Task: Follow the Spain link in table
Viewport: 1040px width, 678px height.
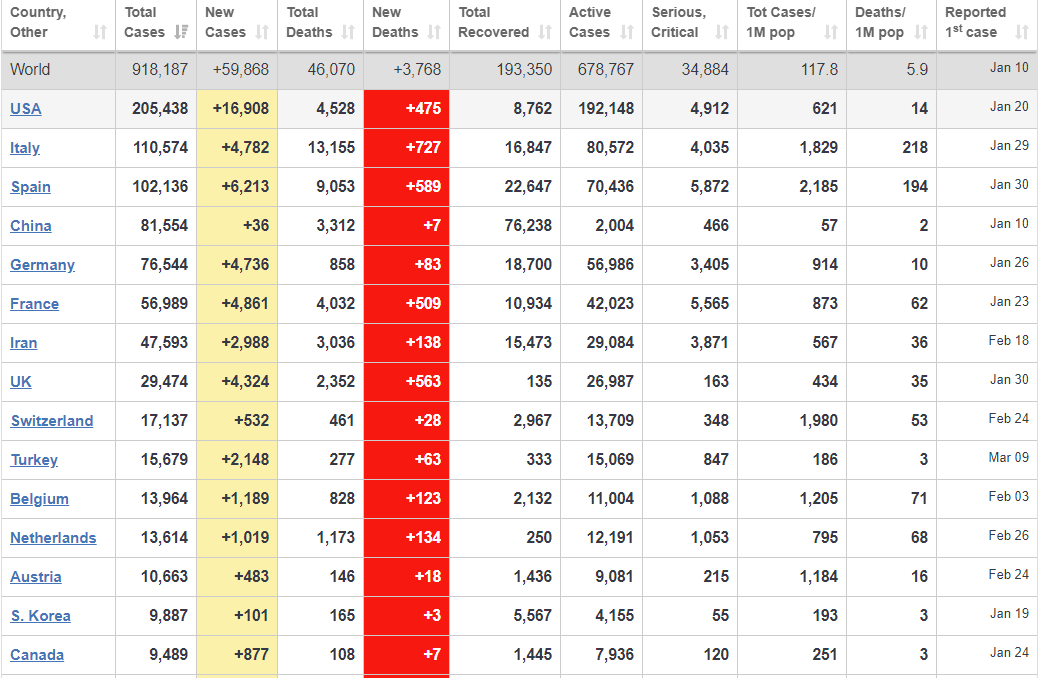Action: 30,187
